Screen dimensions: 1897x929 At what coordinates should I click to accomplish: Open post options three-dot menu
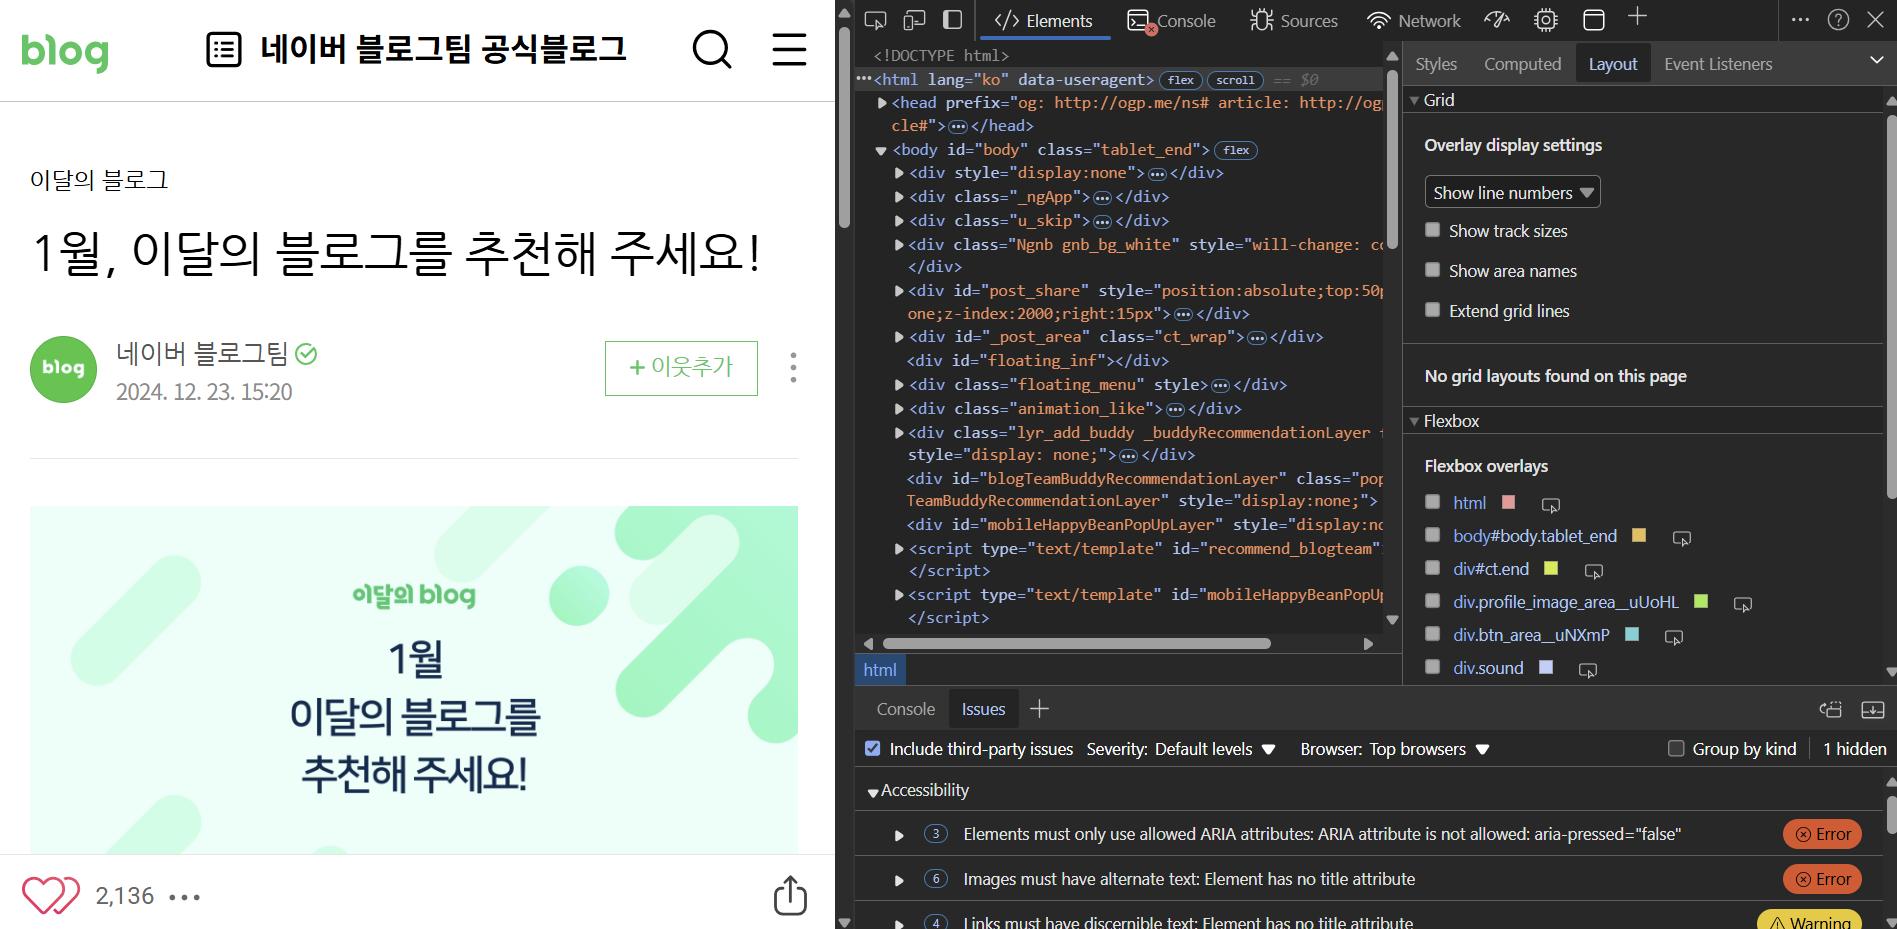793,368
